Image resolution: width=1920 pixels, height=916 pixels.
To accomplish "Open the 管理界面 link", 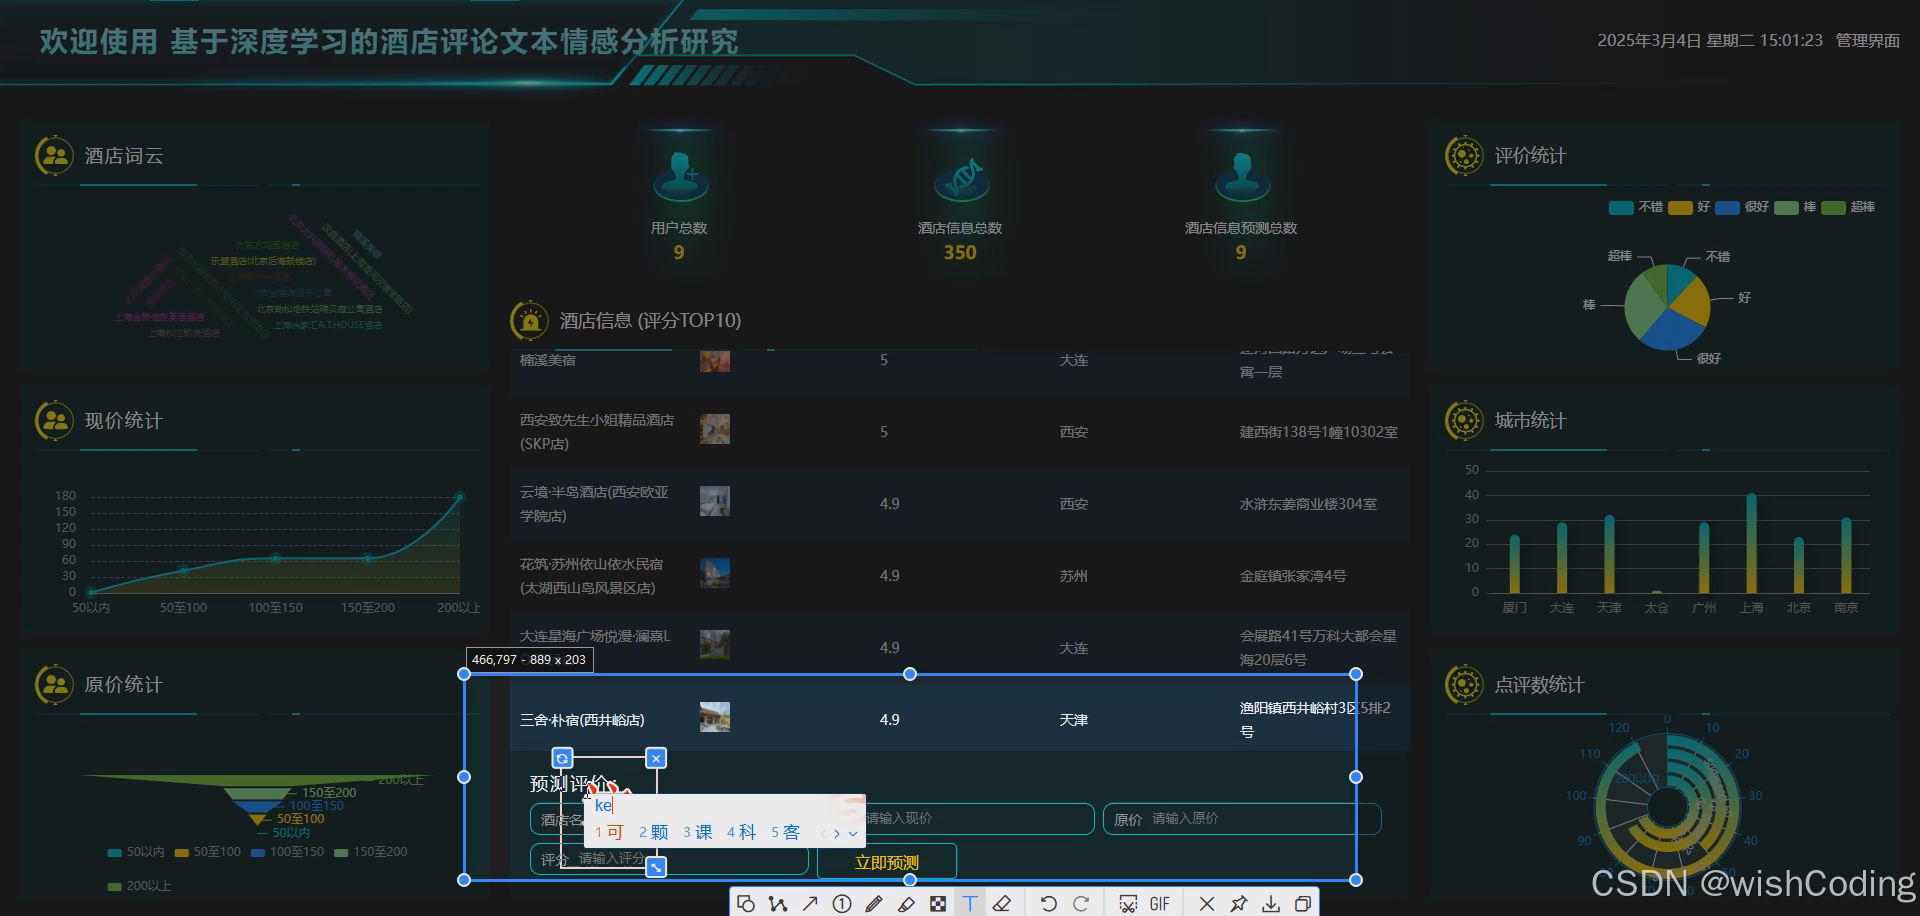I will pos(1867,41).
